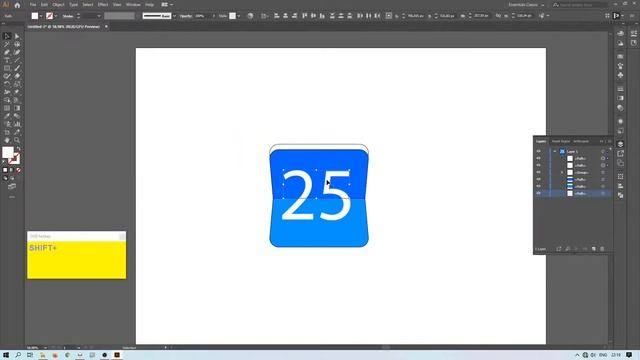640x360 pixels.
Task: Select the Scale tool
Action: [x=17, y=84]
